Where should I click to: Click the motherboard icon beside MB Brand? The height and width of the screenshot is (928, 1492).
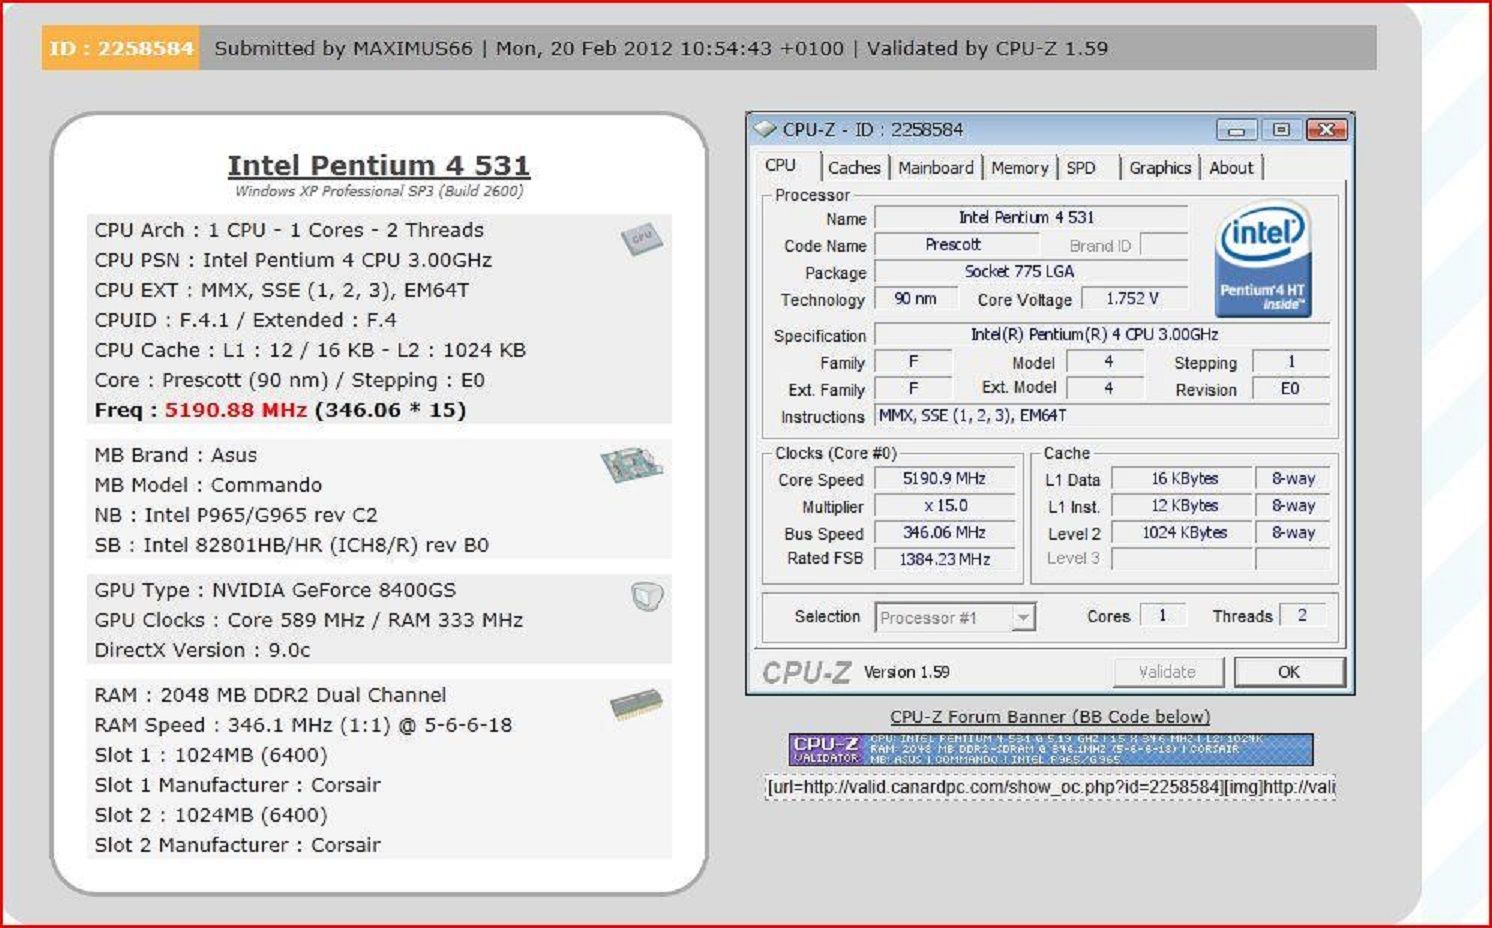pos(631,465)
